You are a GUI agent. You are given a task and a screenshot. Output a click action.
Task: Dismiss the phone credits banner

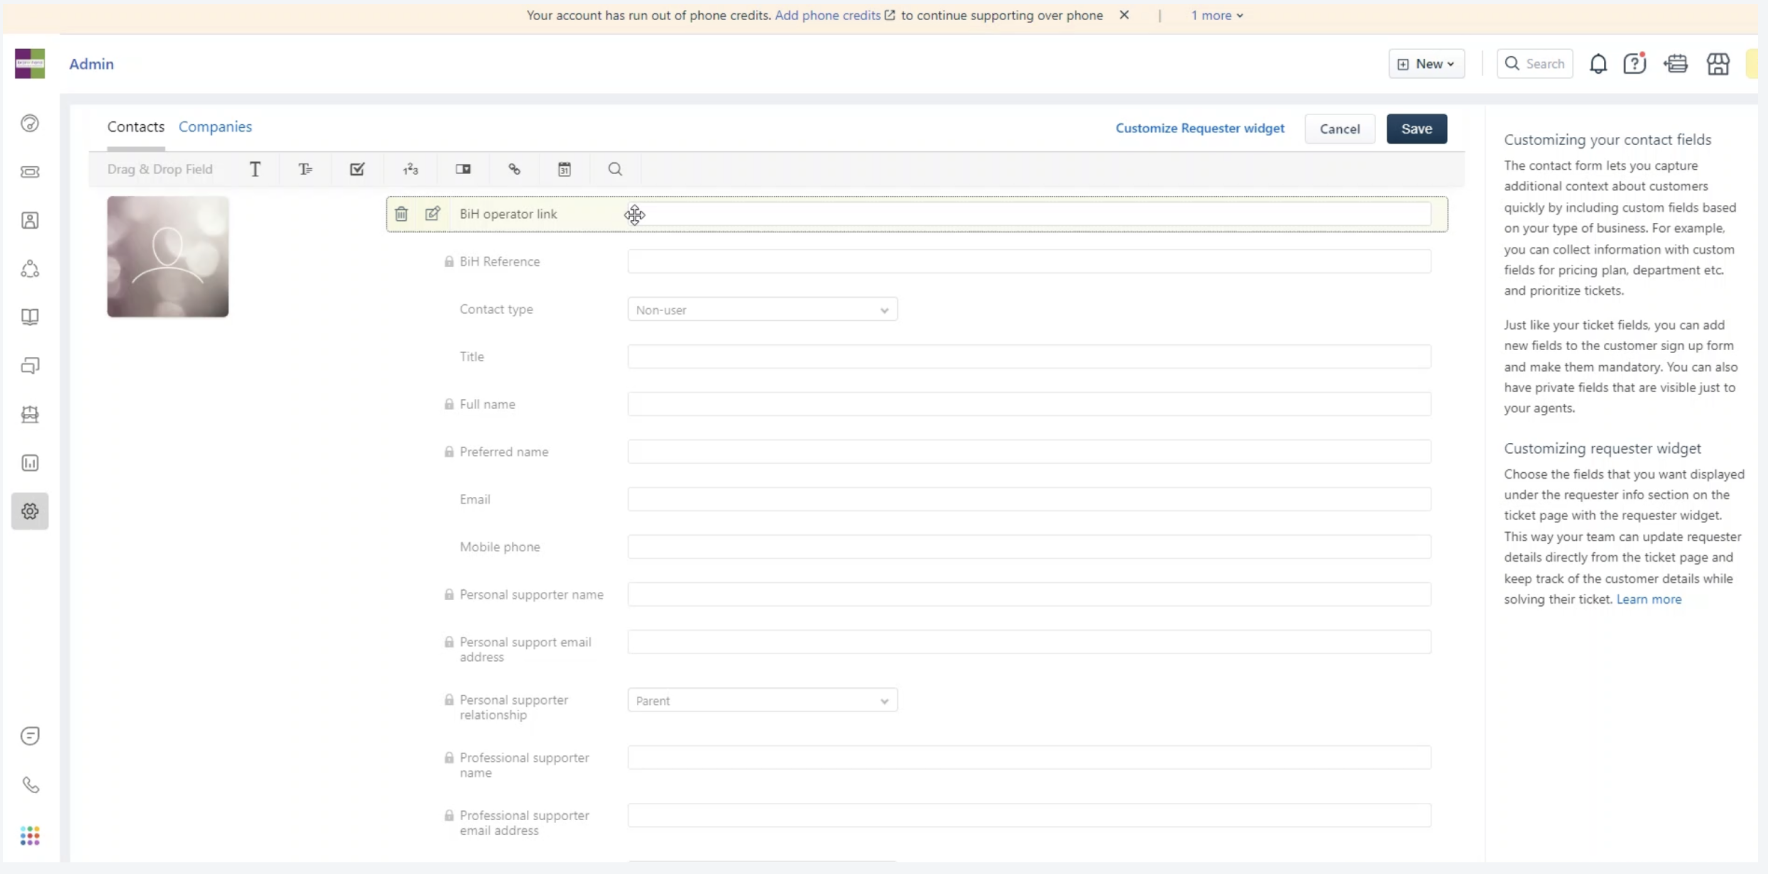(x=1124, y=15)
